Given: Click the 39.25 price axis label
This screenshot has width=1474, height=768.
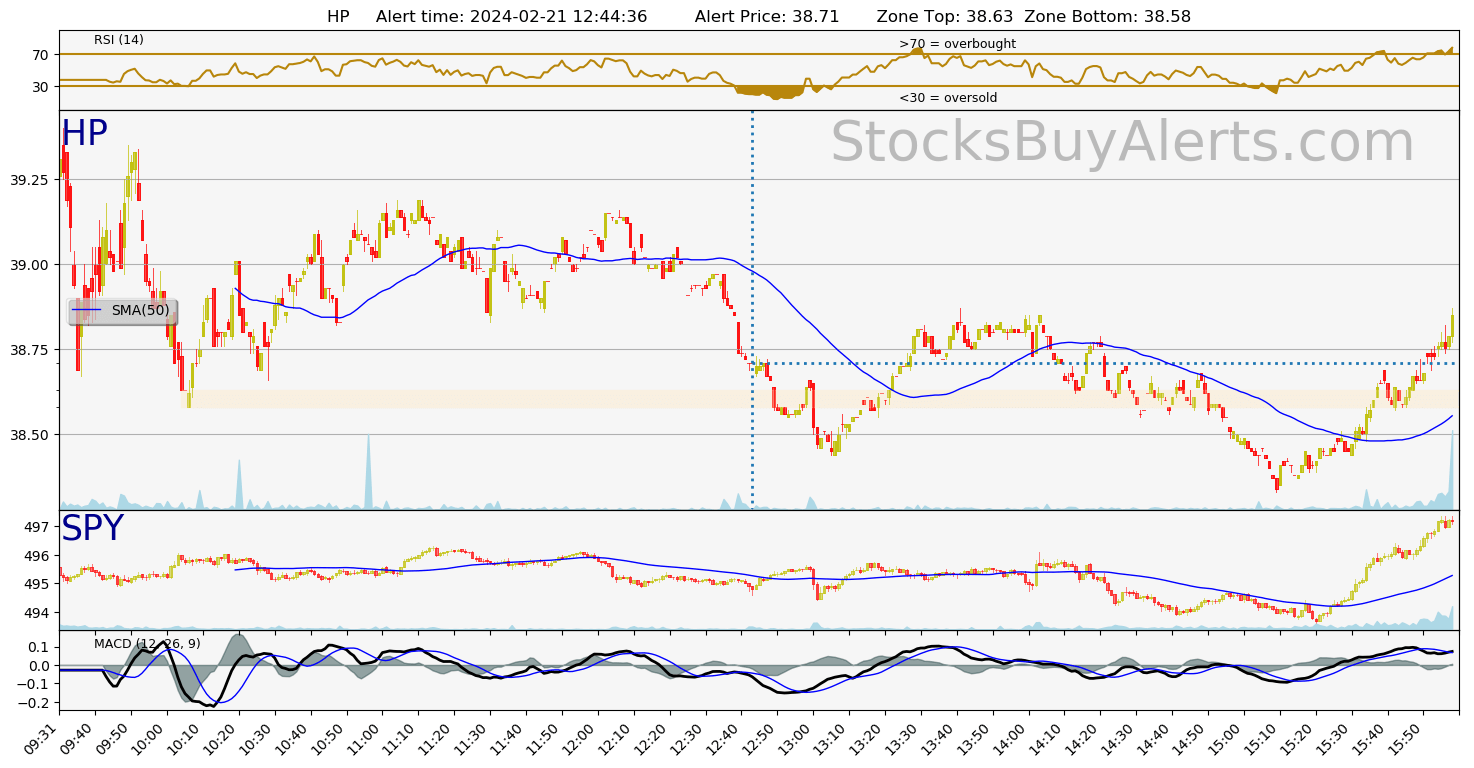Looking at the screenshot, I should tap(29, 180).
